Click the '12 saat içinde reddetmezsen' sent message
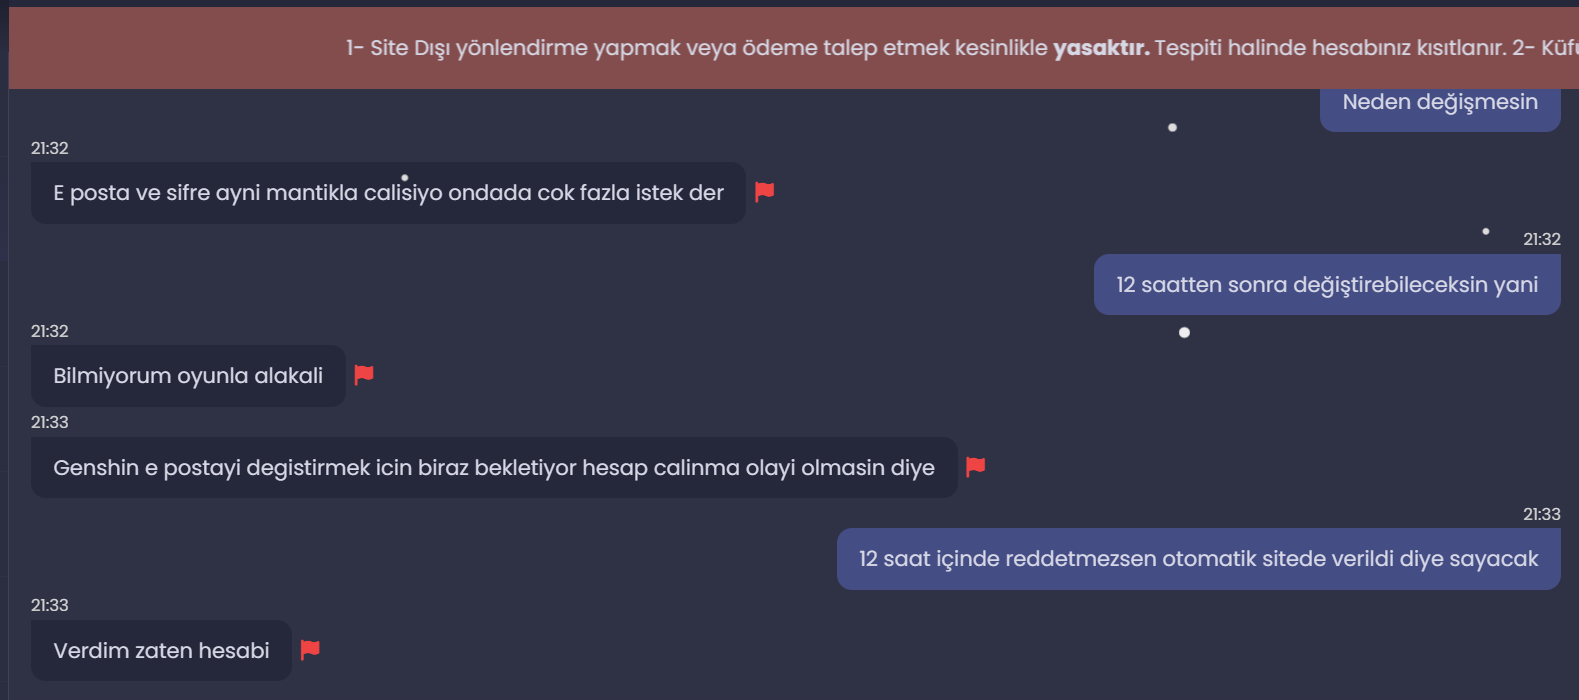Image resolution: width=1579 pixels, height=700 pixels. pyautogui.click(x=1199, y=559)
